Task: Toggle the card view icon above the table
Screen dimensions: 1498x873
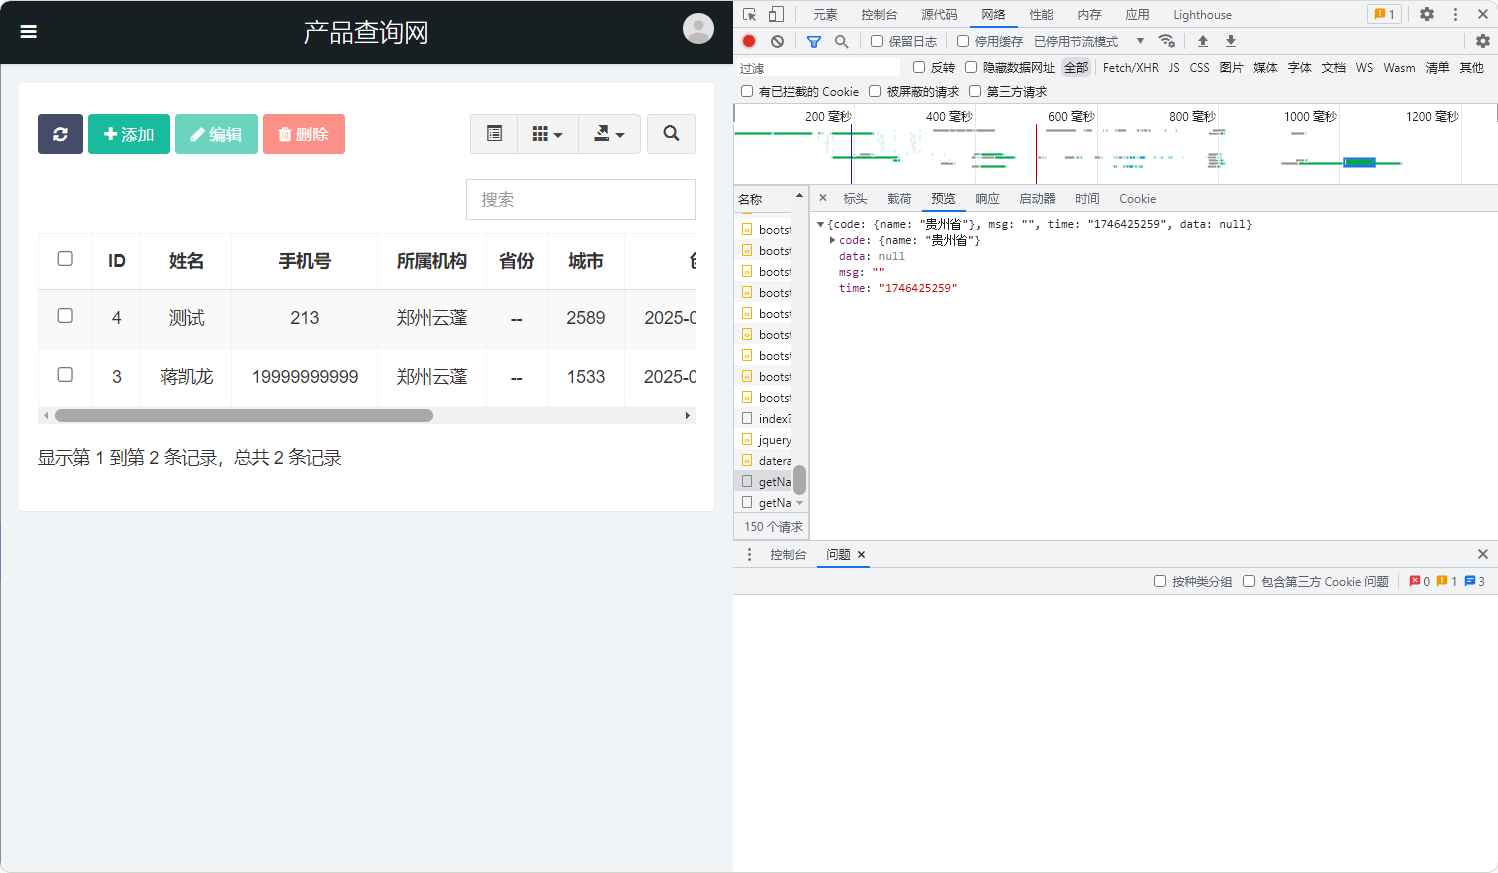Action: click(493, 133)
